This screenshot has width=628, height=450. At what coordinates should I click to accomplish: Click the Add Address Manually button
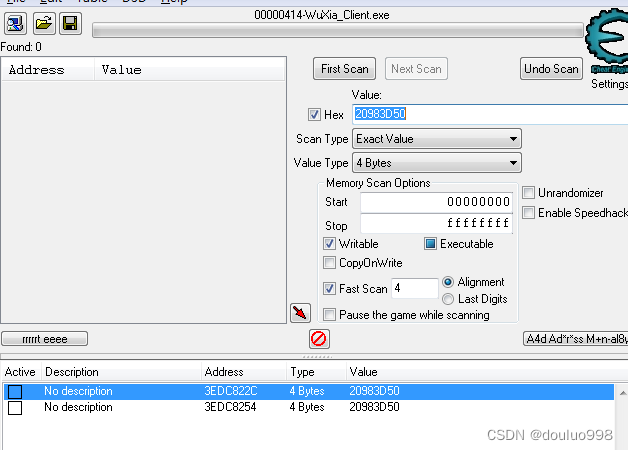[576, 339]
